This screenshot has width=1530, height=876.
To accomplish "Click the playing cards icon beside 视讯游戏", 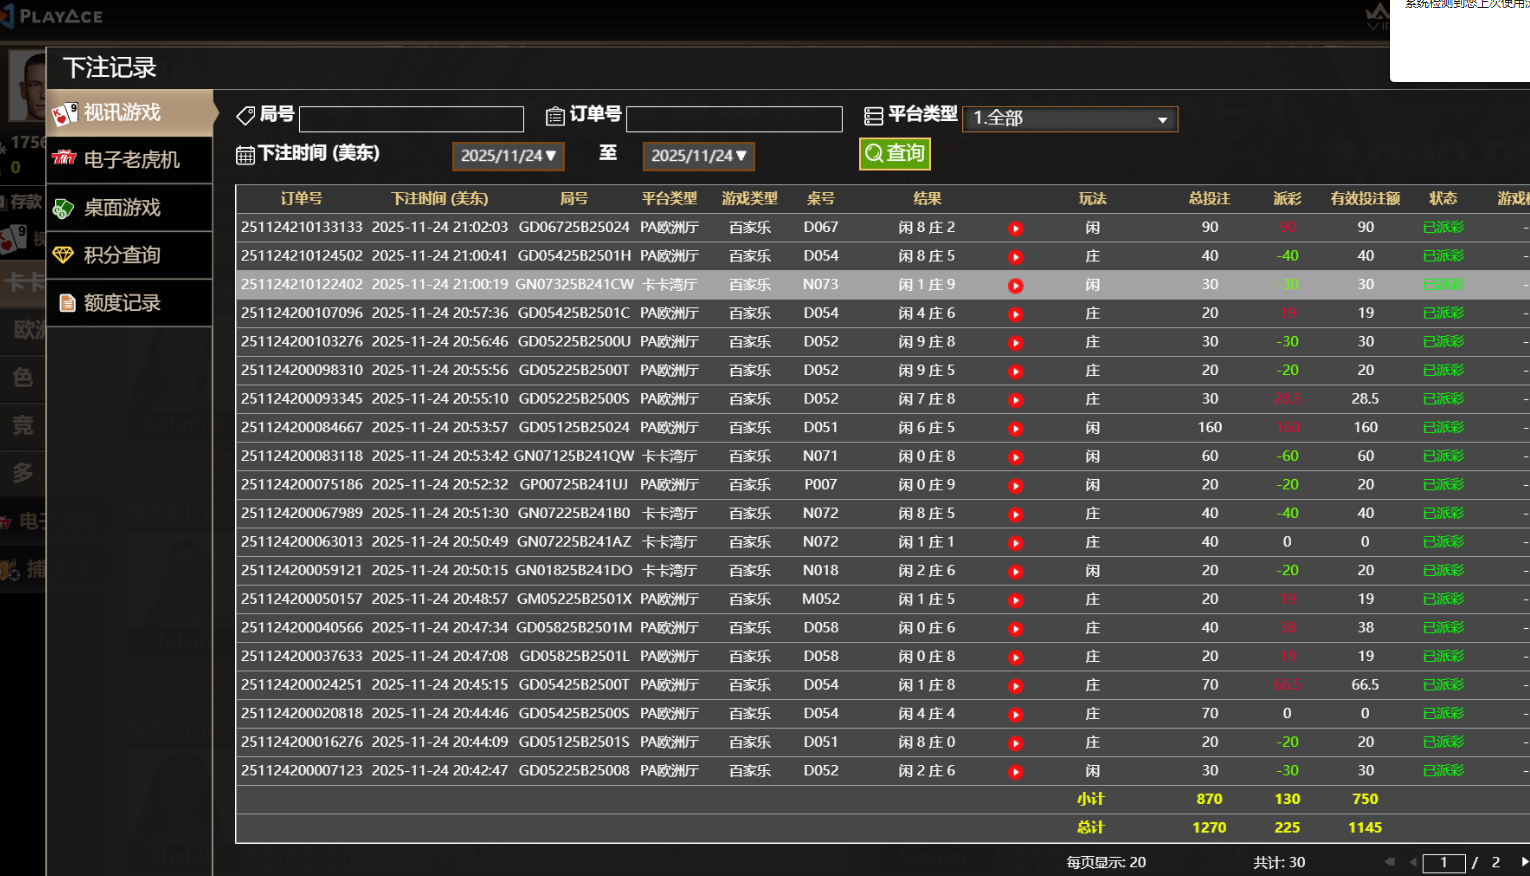I will coord(65,113).
